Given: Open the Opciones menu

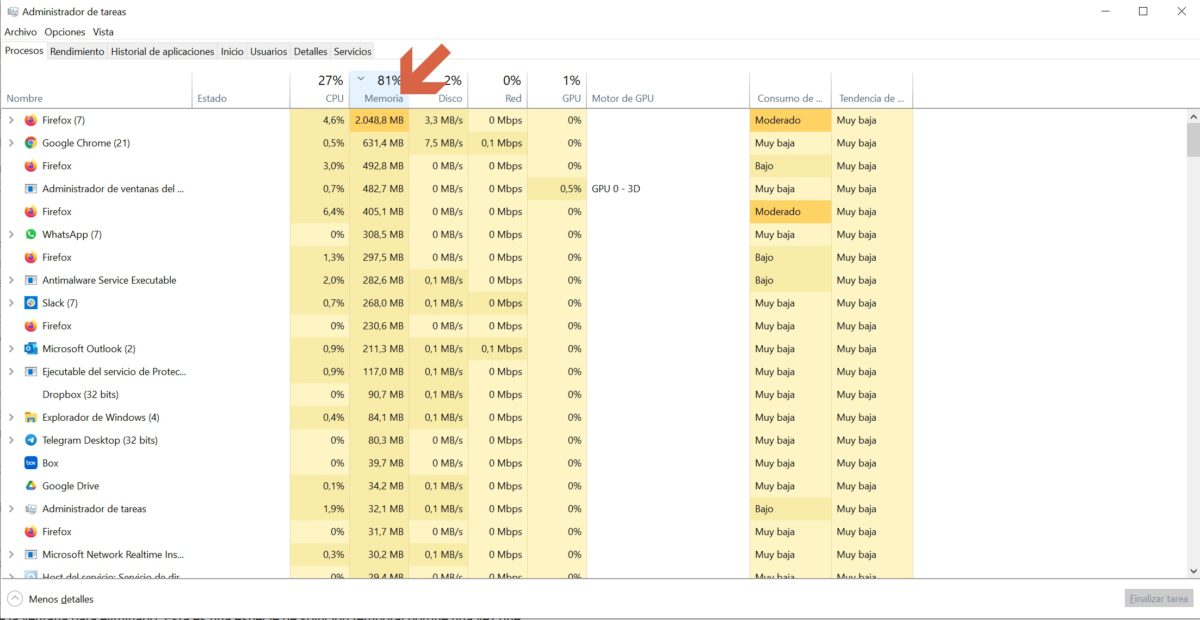Looking at the screenshot, I should pos(64,32).
